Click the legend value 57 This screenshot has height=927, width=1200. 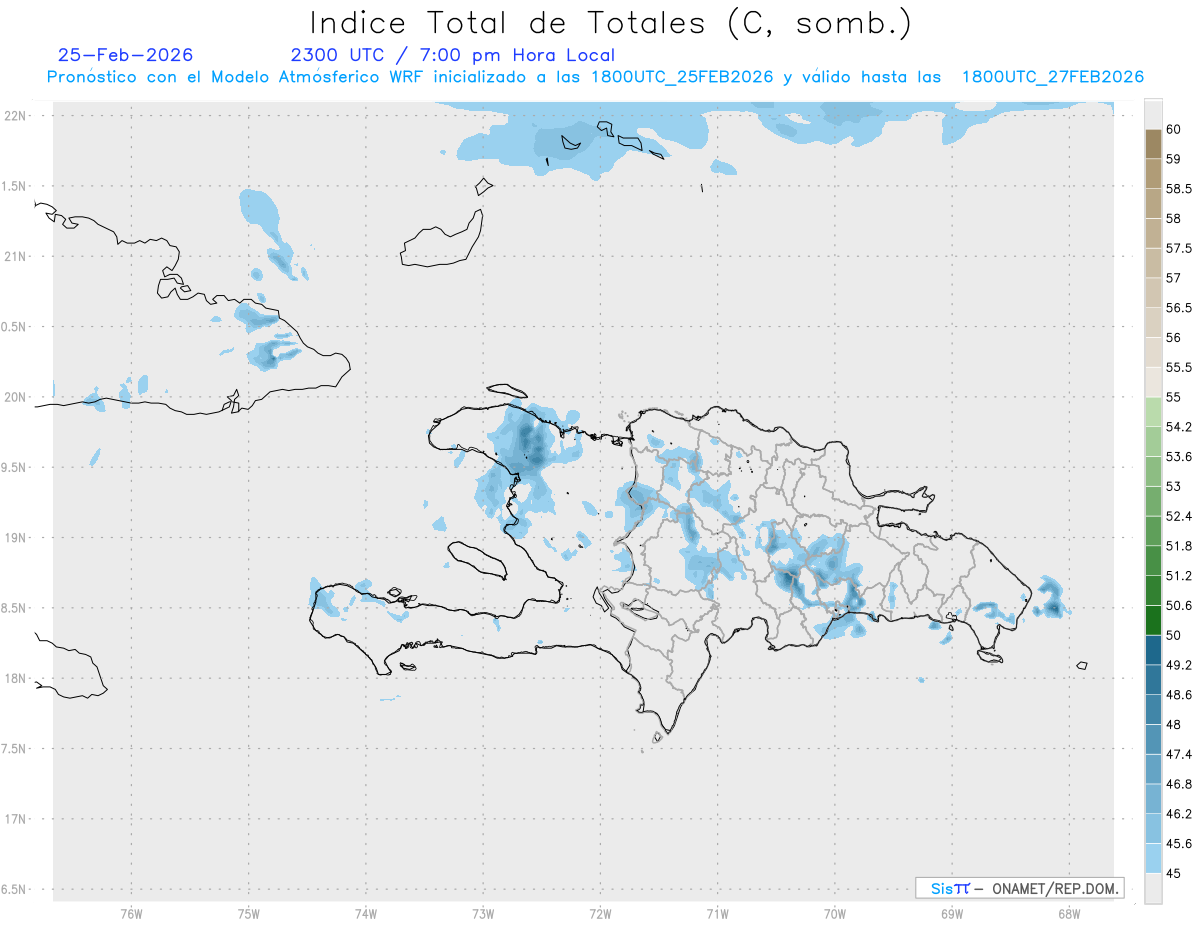[x=1174, y=278]
